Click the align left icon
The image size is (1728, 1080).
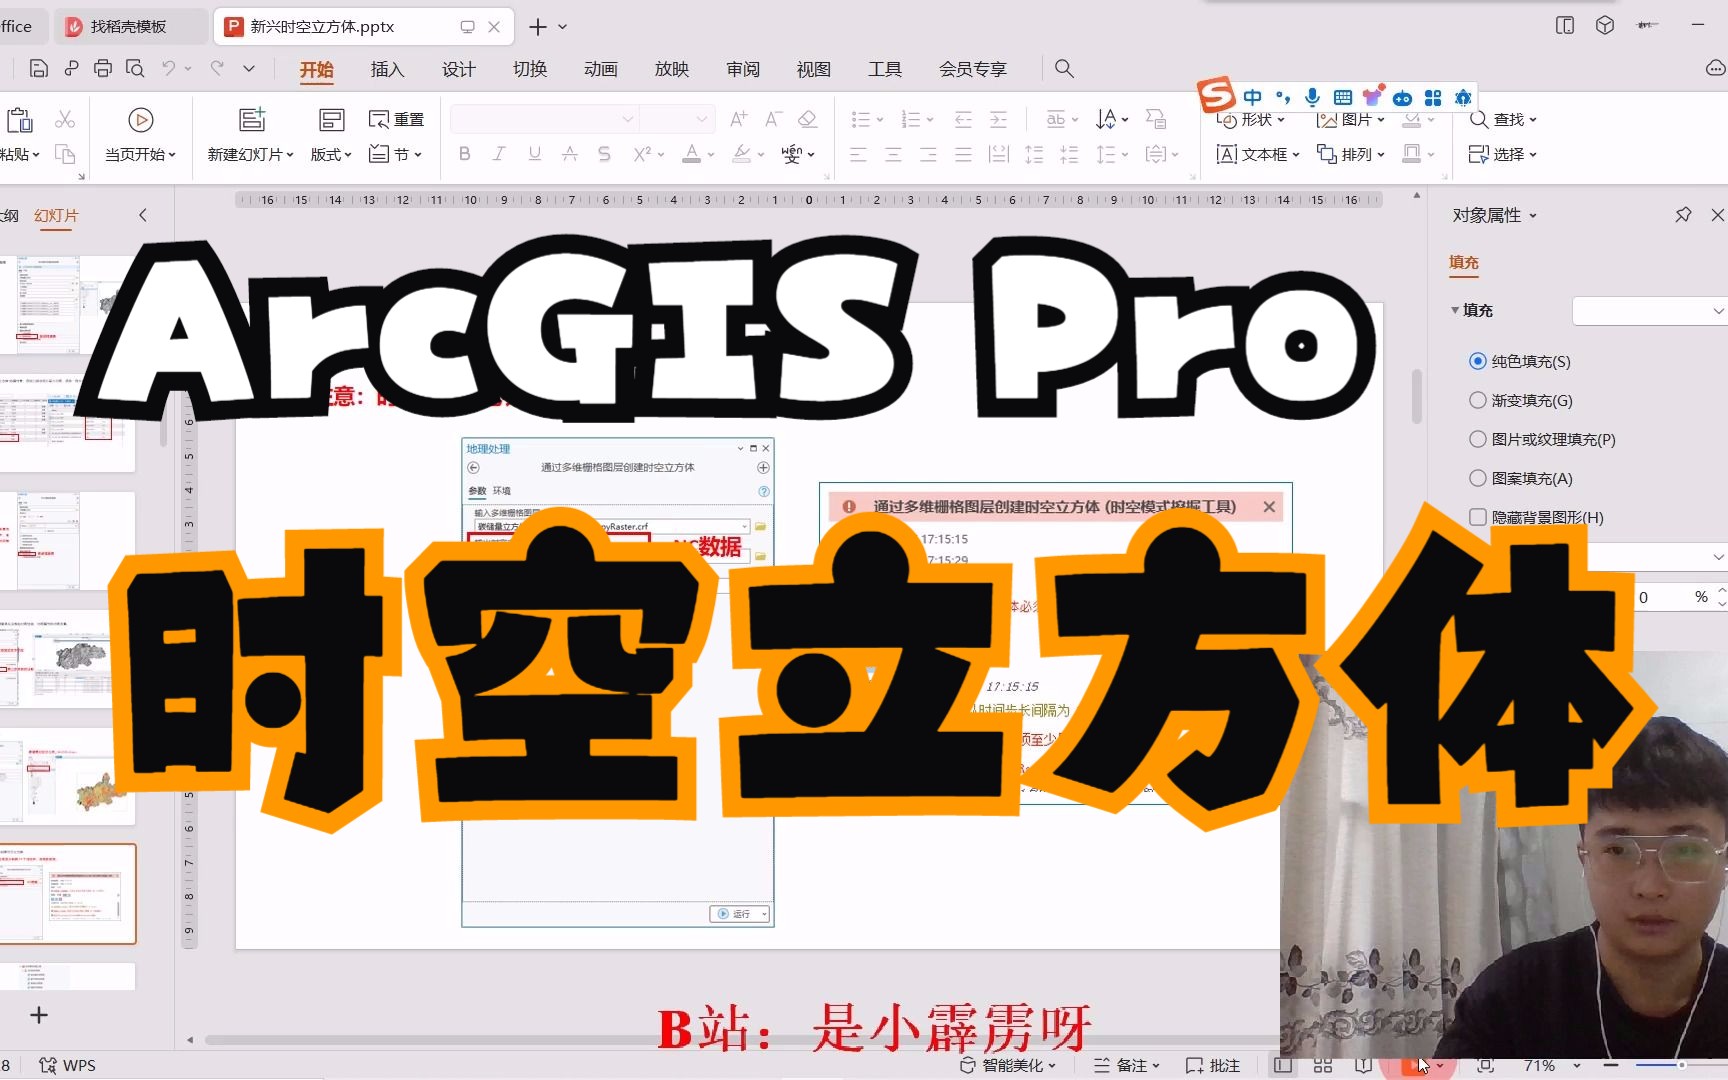pyautogui.click(x=858, y=154)
